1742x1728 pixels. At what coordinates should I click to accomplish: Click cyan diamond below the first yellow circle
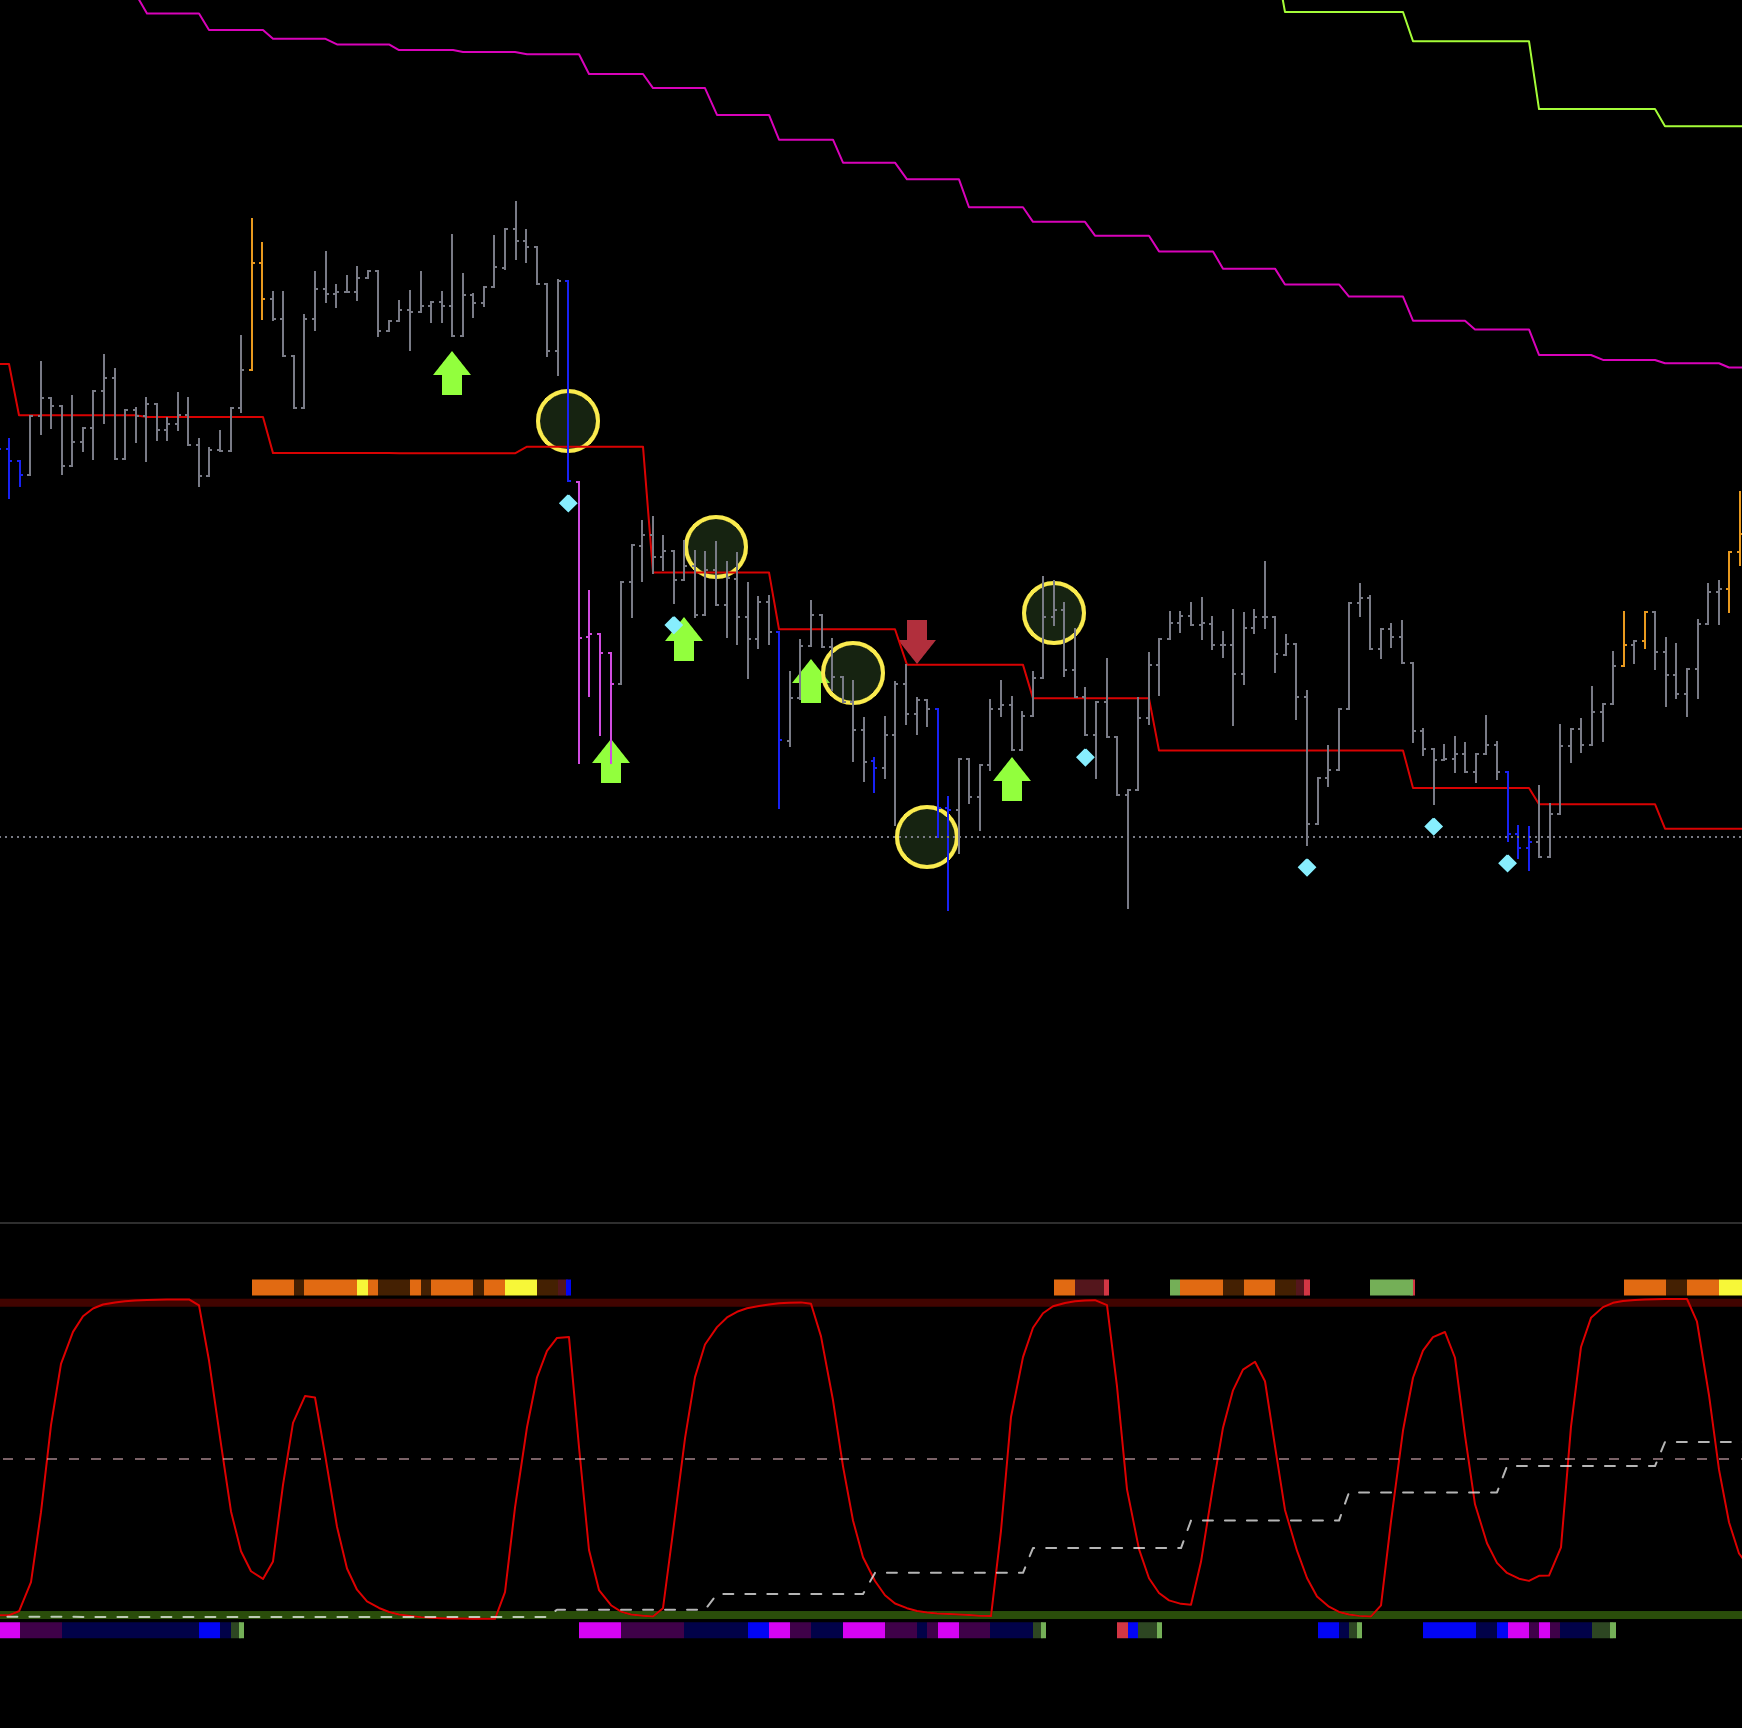coord(568,503)
